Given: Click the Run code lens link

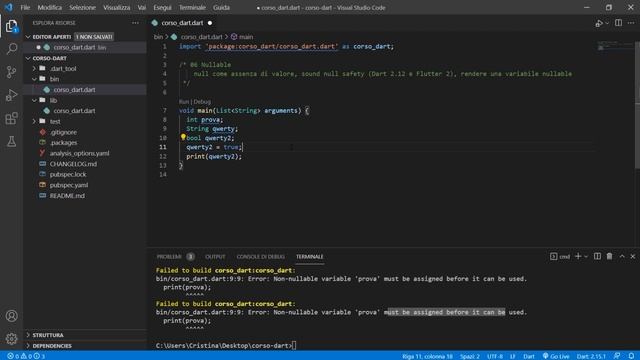Looking at the screenshot, I should tap(184, 102).
